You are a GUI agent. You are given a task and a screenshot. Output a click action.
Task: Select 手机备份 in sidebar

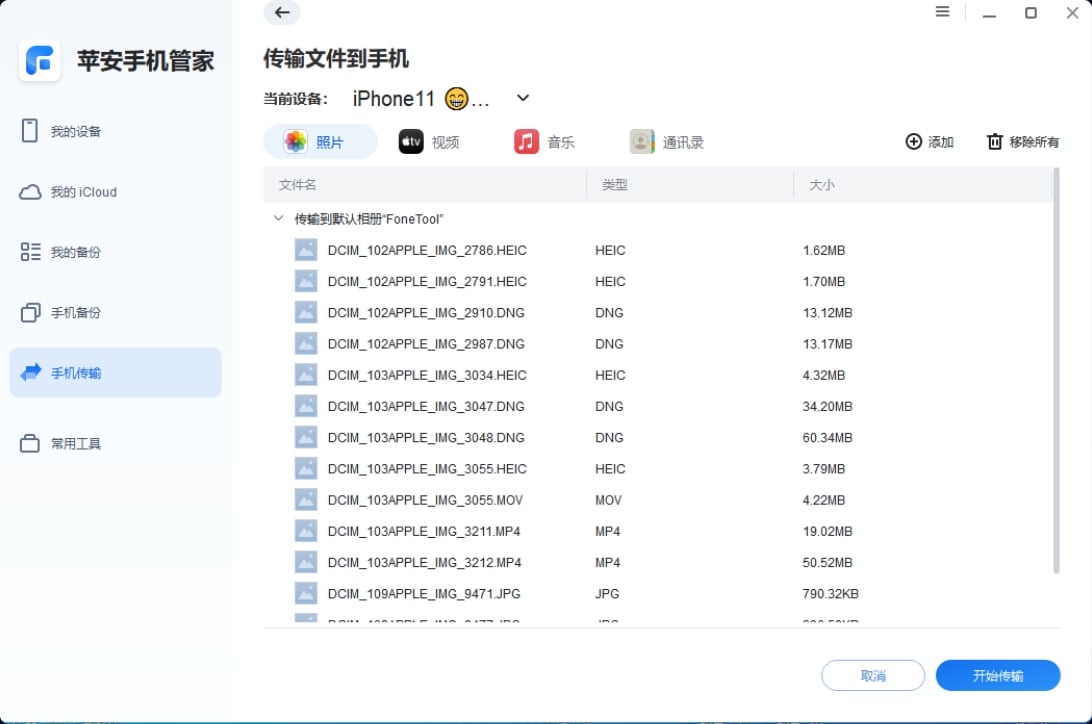[75, 313]
